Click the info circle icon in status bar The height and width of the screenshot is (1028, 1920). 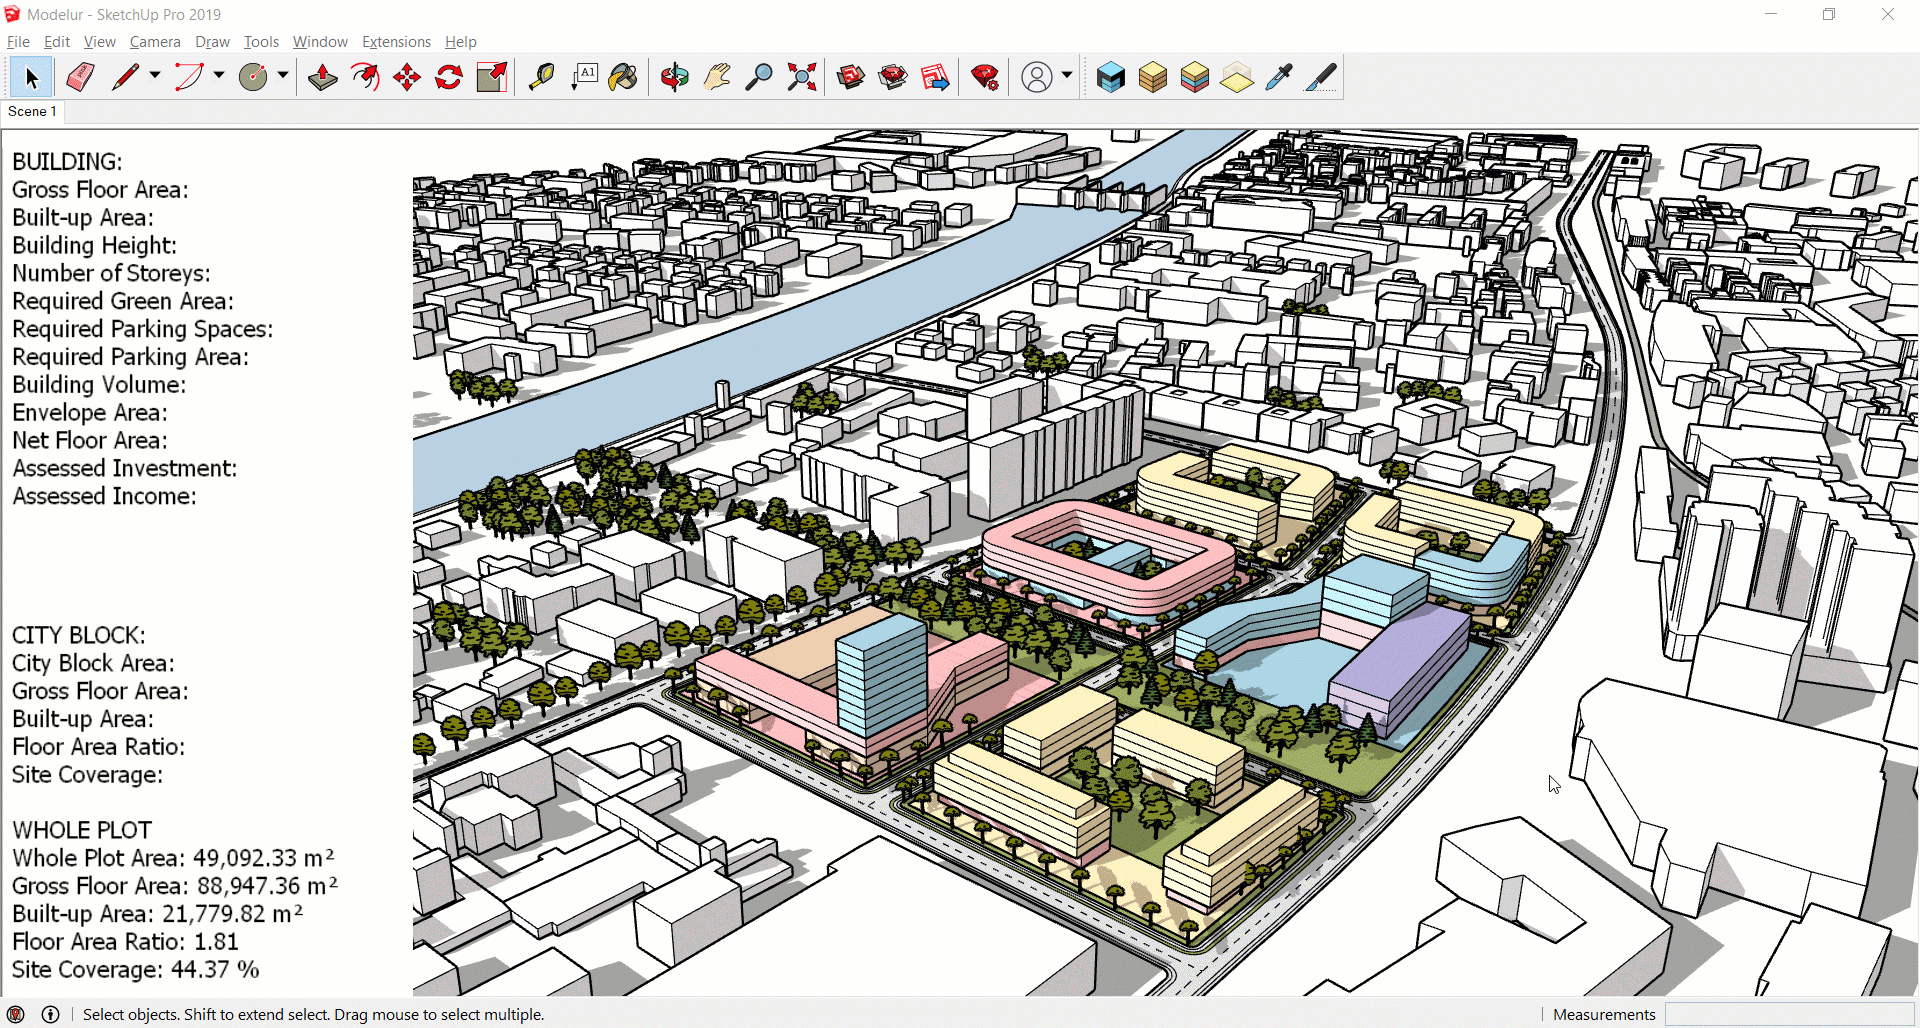coord(50,1014)
